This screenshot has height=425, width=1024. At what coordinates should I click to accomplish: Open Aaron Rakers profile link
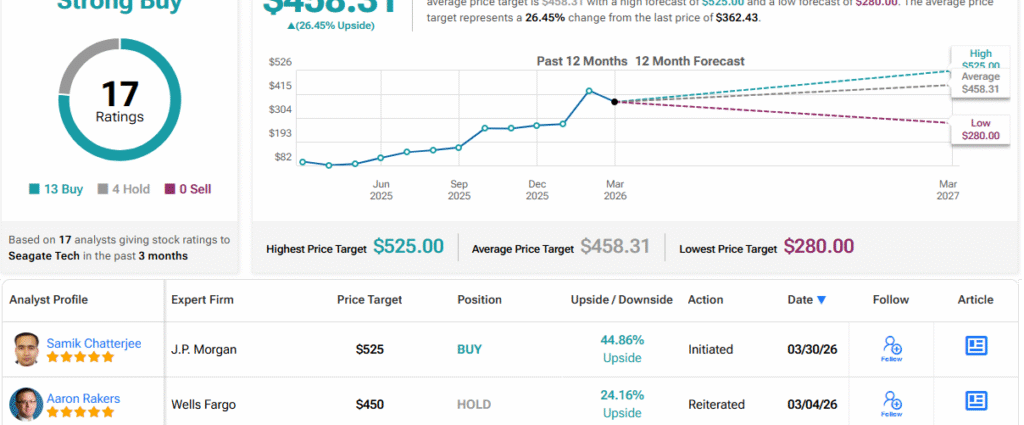84,398
